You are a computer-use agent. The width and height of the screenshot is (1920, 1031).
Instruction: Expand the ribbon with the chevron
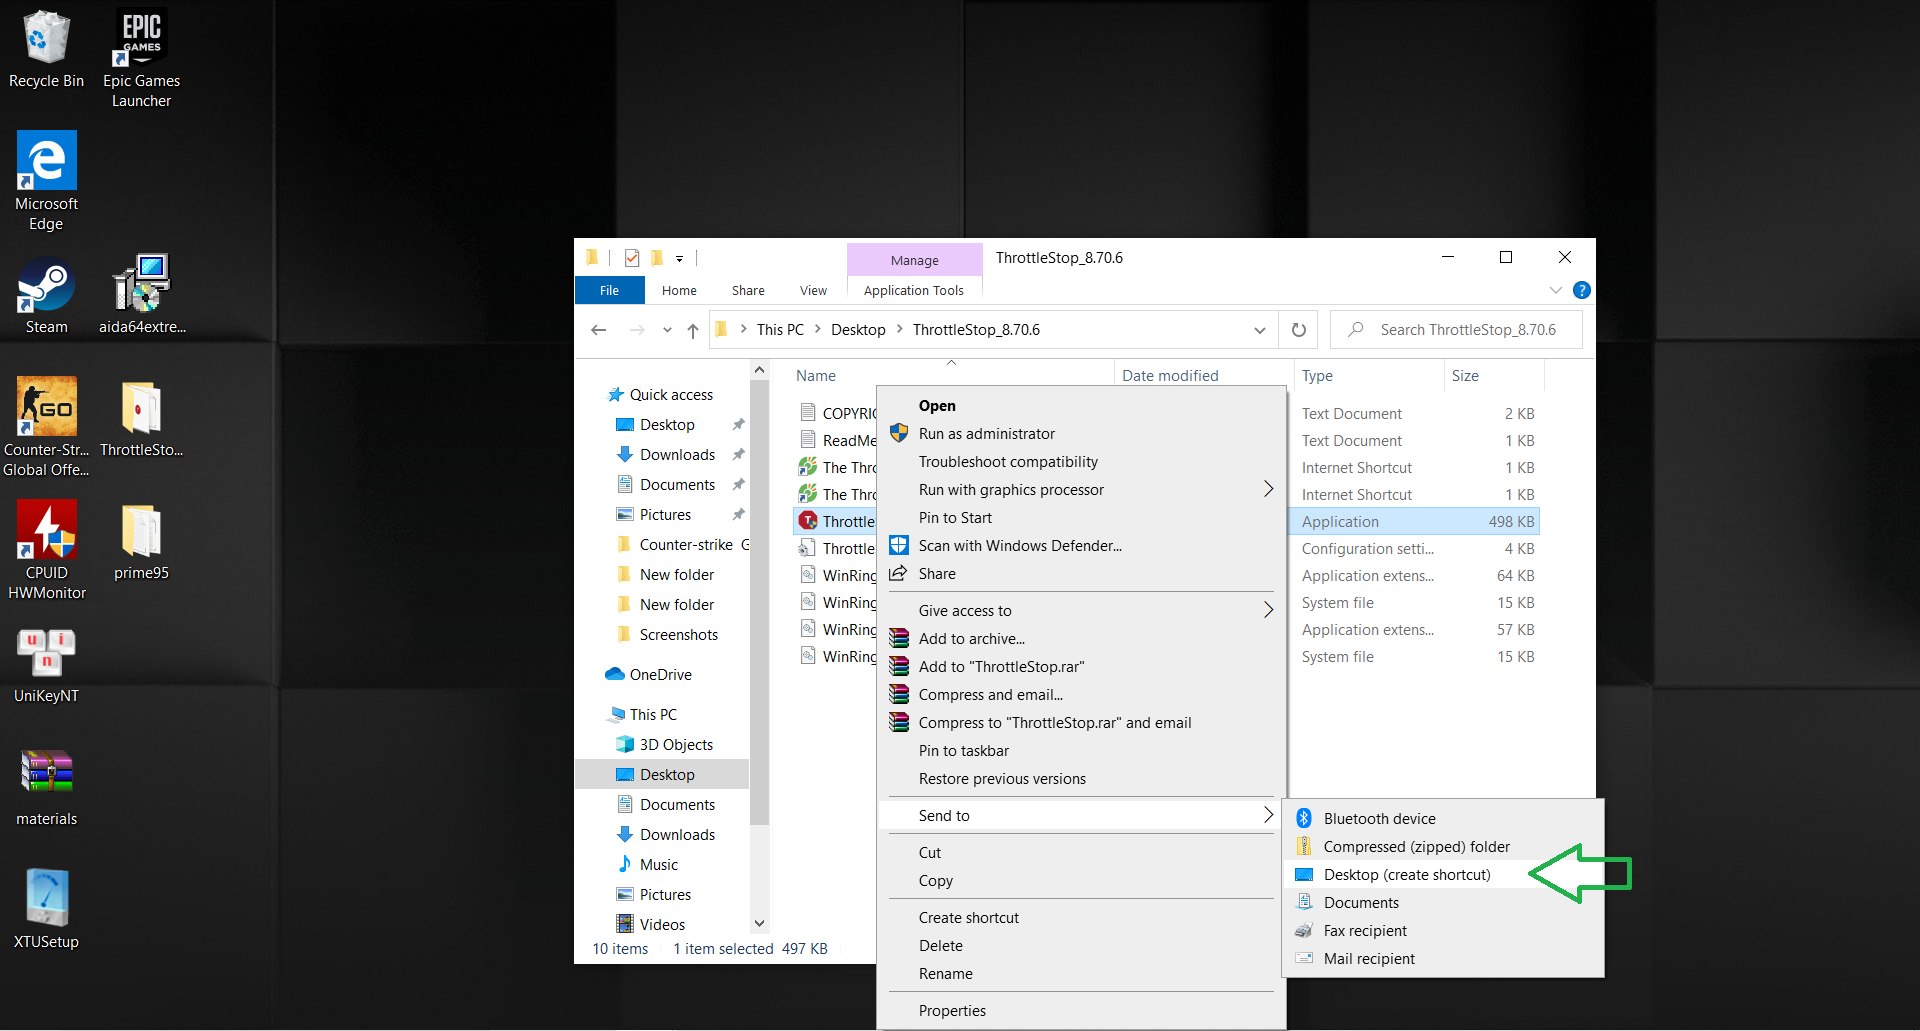1555,290
